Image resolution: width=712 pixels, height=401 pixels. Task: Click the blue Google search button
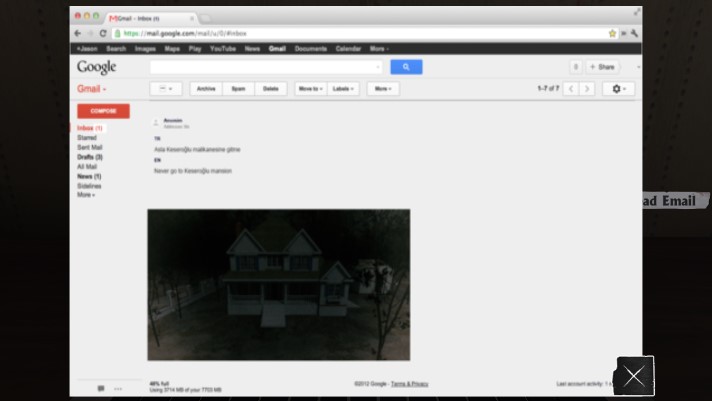point(406,67)
